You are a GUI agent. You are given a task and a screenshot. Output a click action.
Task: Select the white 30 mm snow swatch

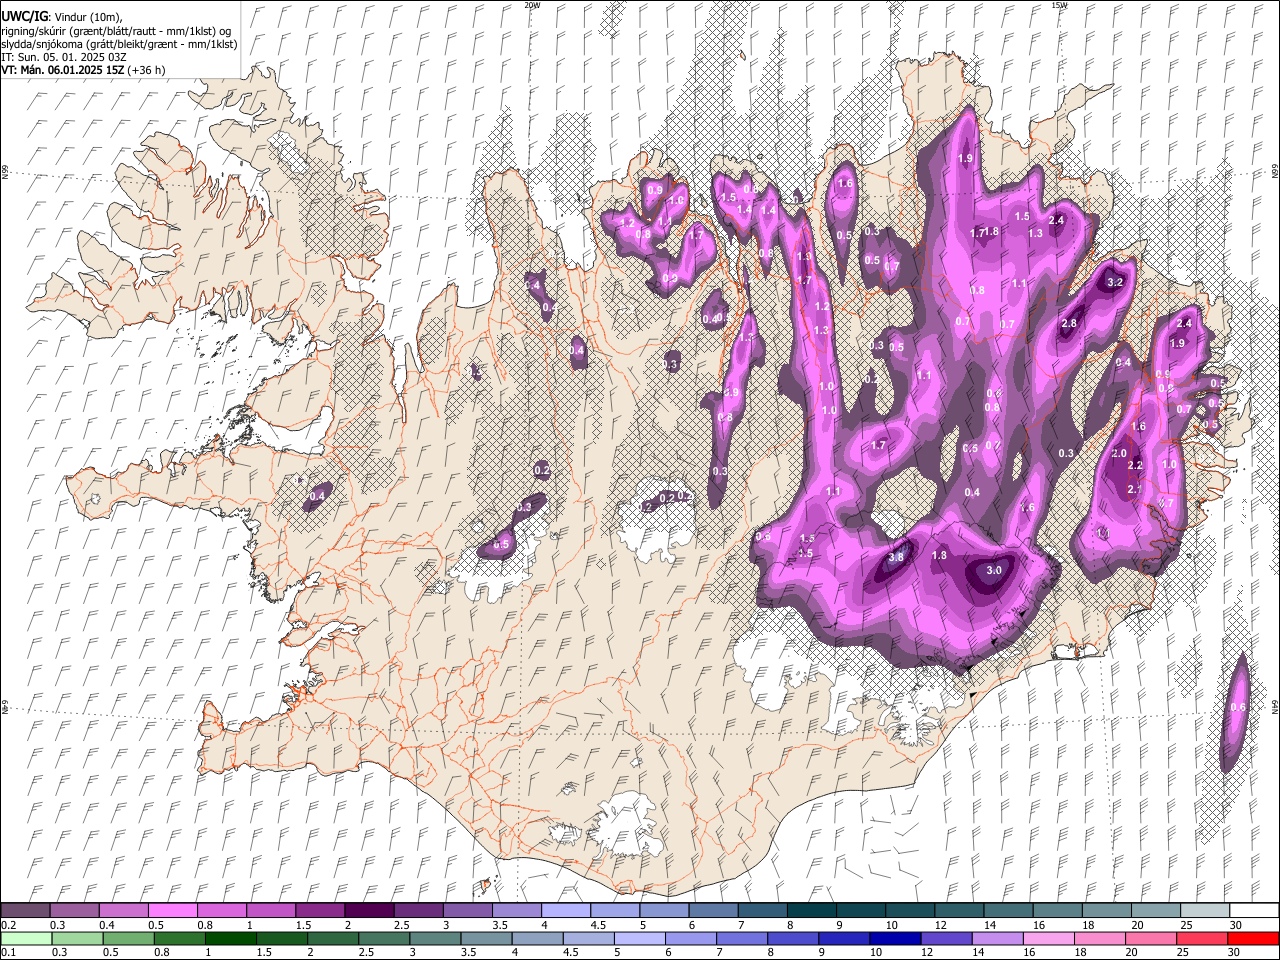pyautogui.click(x=1253, y=910)
